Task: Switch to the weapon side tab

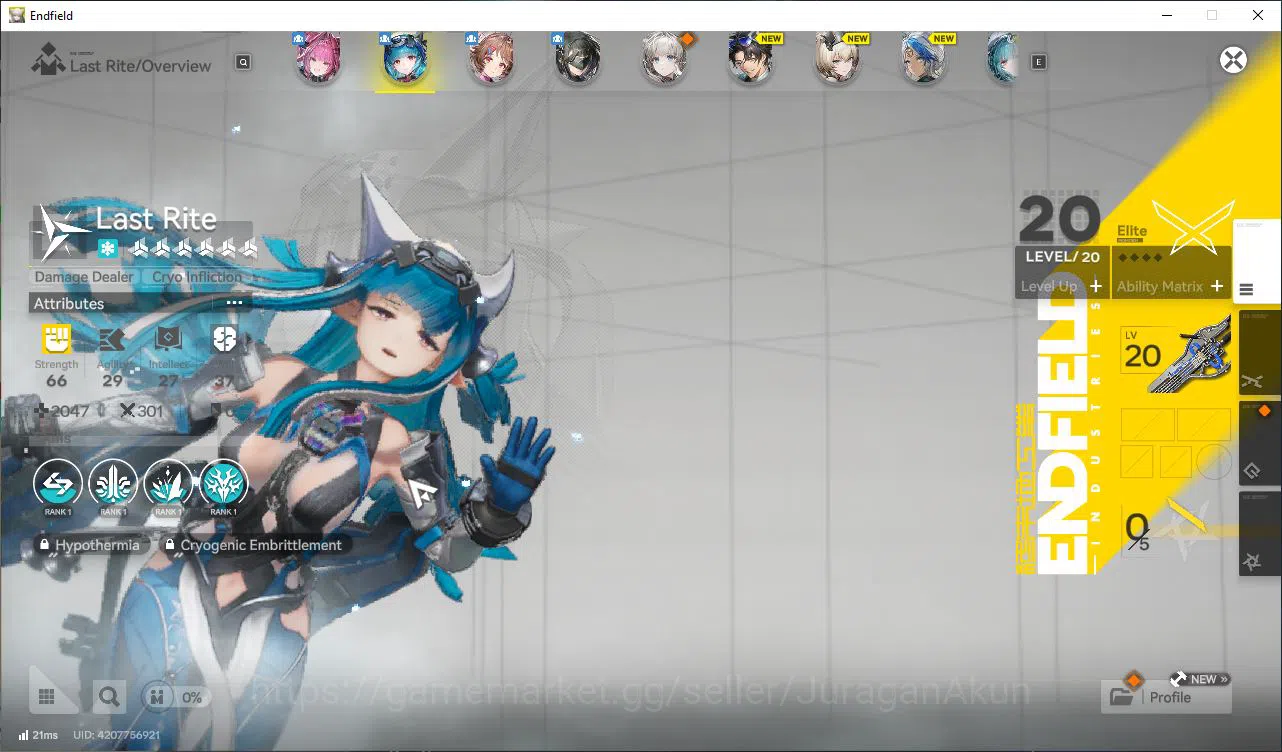Action: pos(1258,352)
